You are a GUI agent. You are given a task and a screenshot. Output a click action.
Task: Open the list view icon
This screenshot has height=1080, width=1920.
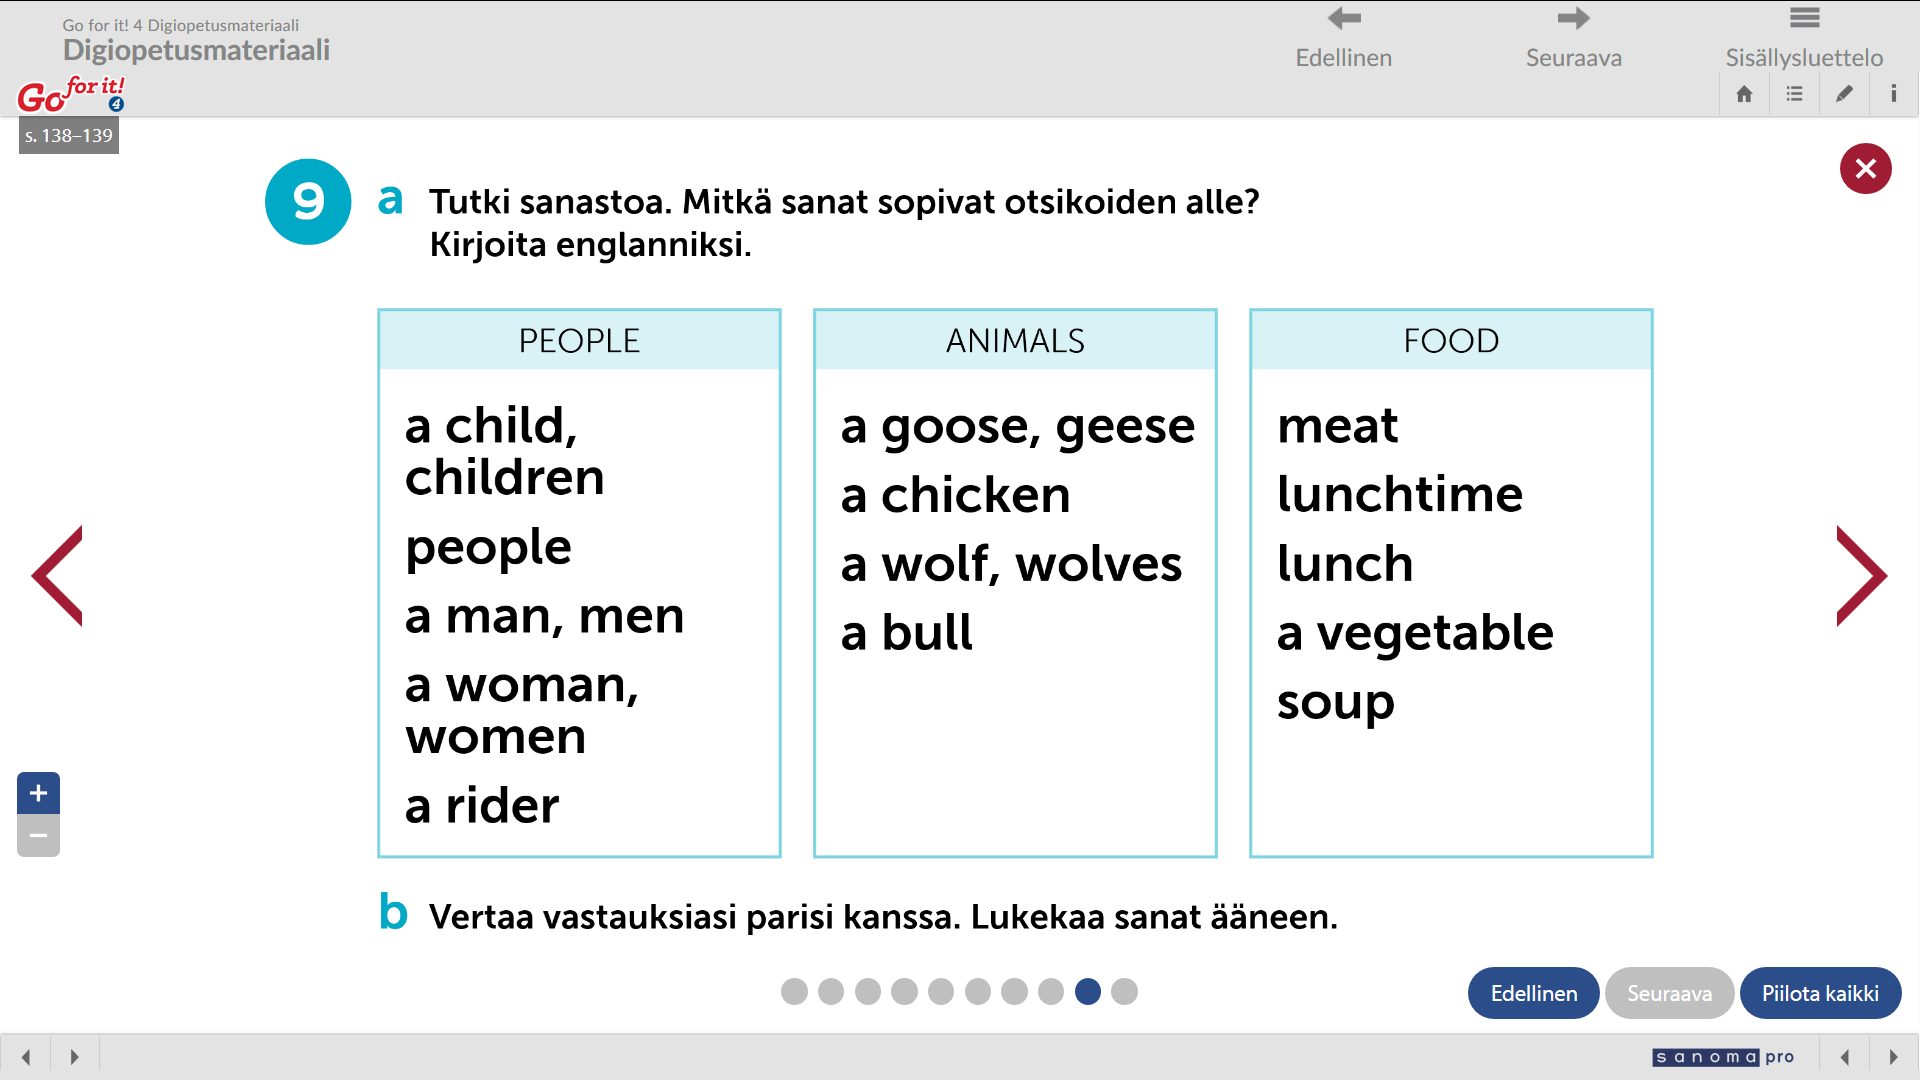(1795, 94)
